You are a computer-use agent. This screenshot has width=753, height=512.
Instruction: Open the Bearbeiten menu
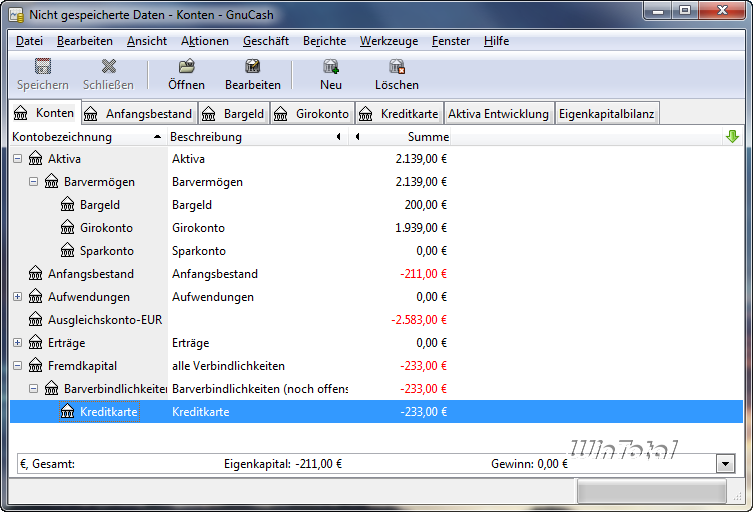tap(85, 41)
